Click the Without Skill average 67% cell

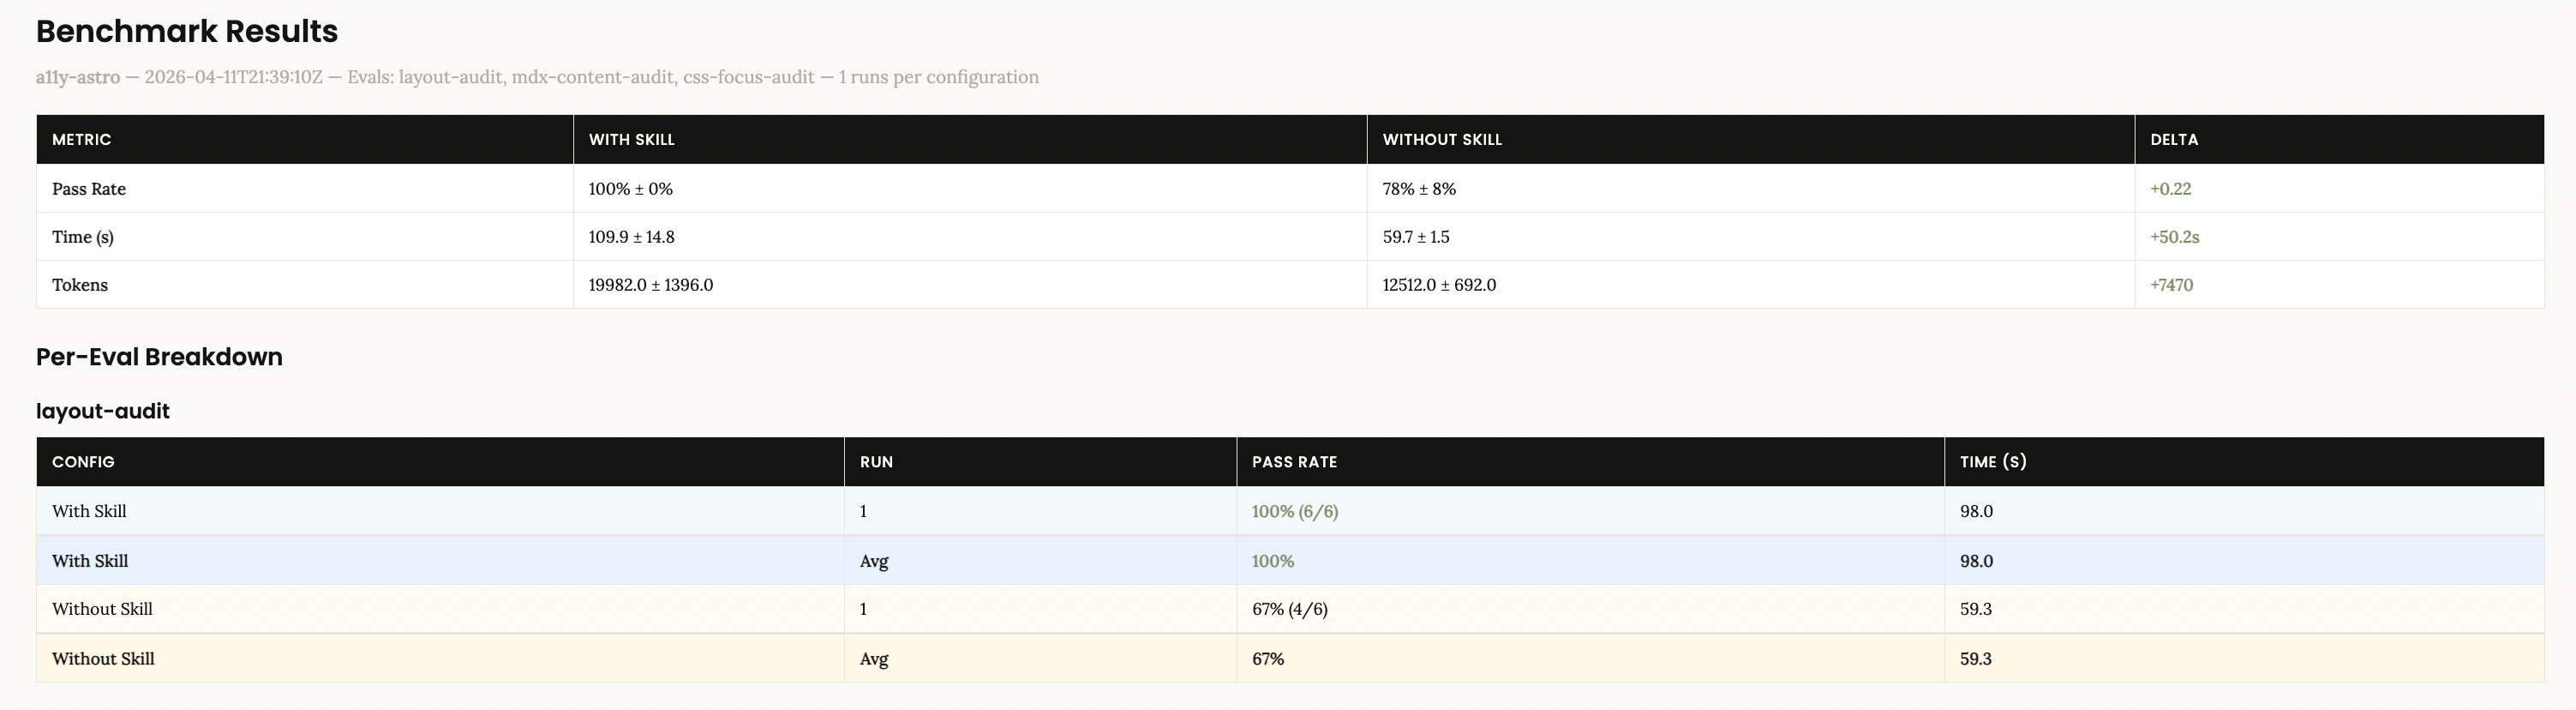[x=1590, y=658]
